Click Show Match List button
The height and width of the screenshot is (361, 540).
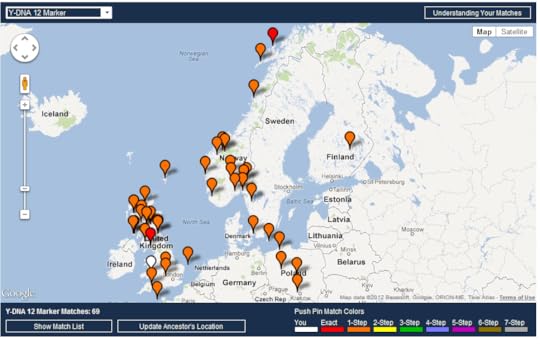click(59, 326)
